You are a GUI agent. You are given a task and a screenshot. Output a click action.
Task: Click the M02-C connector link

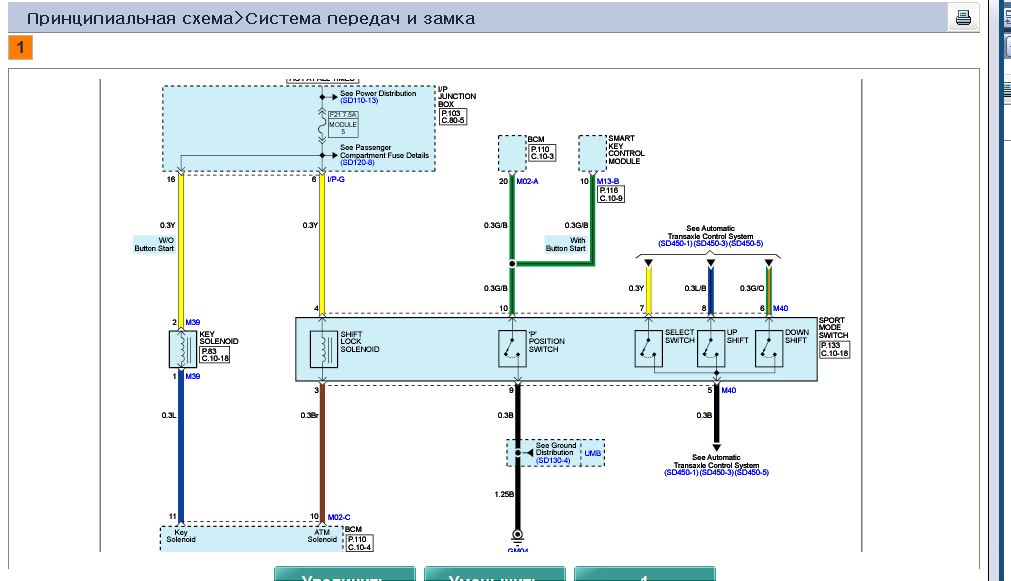[x=339, y=517]
